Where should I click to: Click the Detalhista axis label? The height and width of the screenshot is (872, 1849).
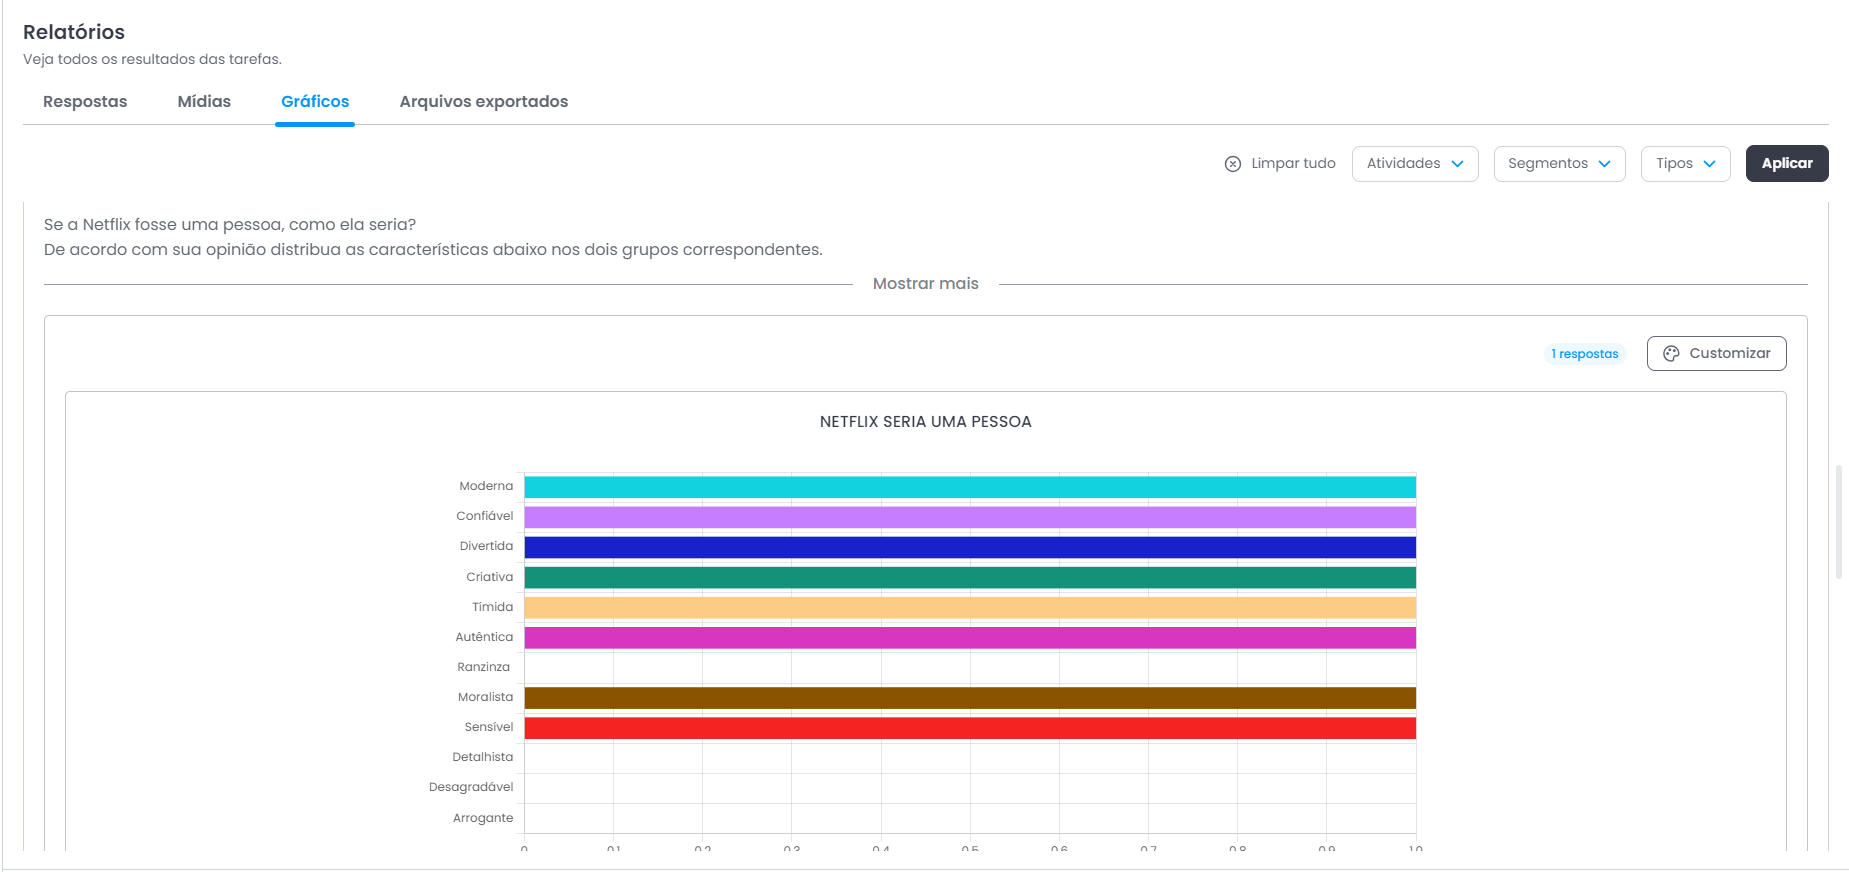[x=483, y=757]
